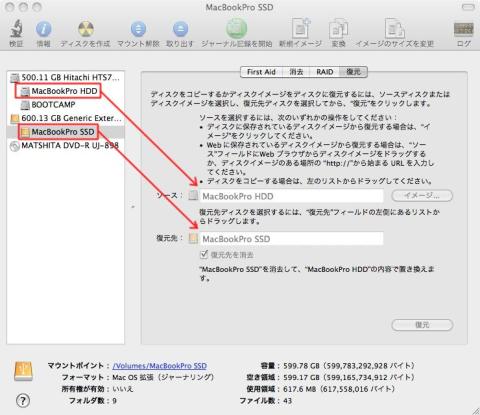This screenshot has height=415, width=480.
Task: Select the 500.11 GB Hitachi disk
Action: tap(66, 77)
